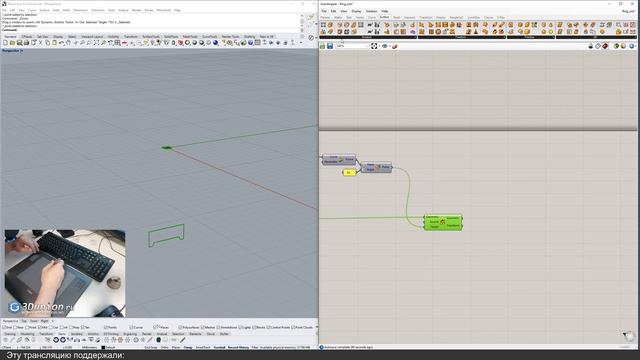Screen dimensions: 640x360
Task: Toggle the Cen object snap checkbox
Action: pos(51,327)
